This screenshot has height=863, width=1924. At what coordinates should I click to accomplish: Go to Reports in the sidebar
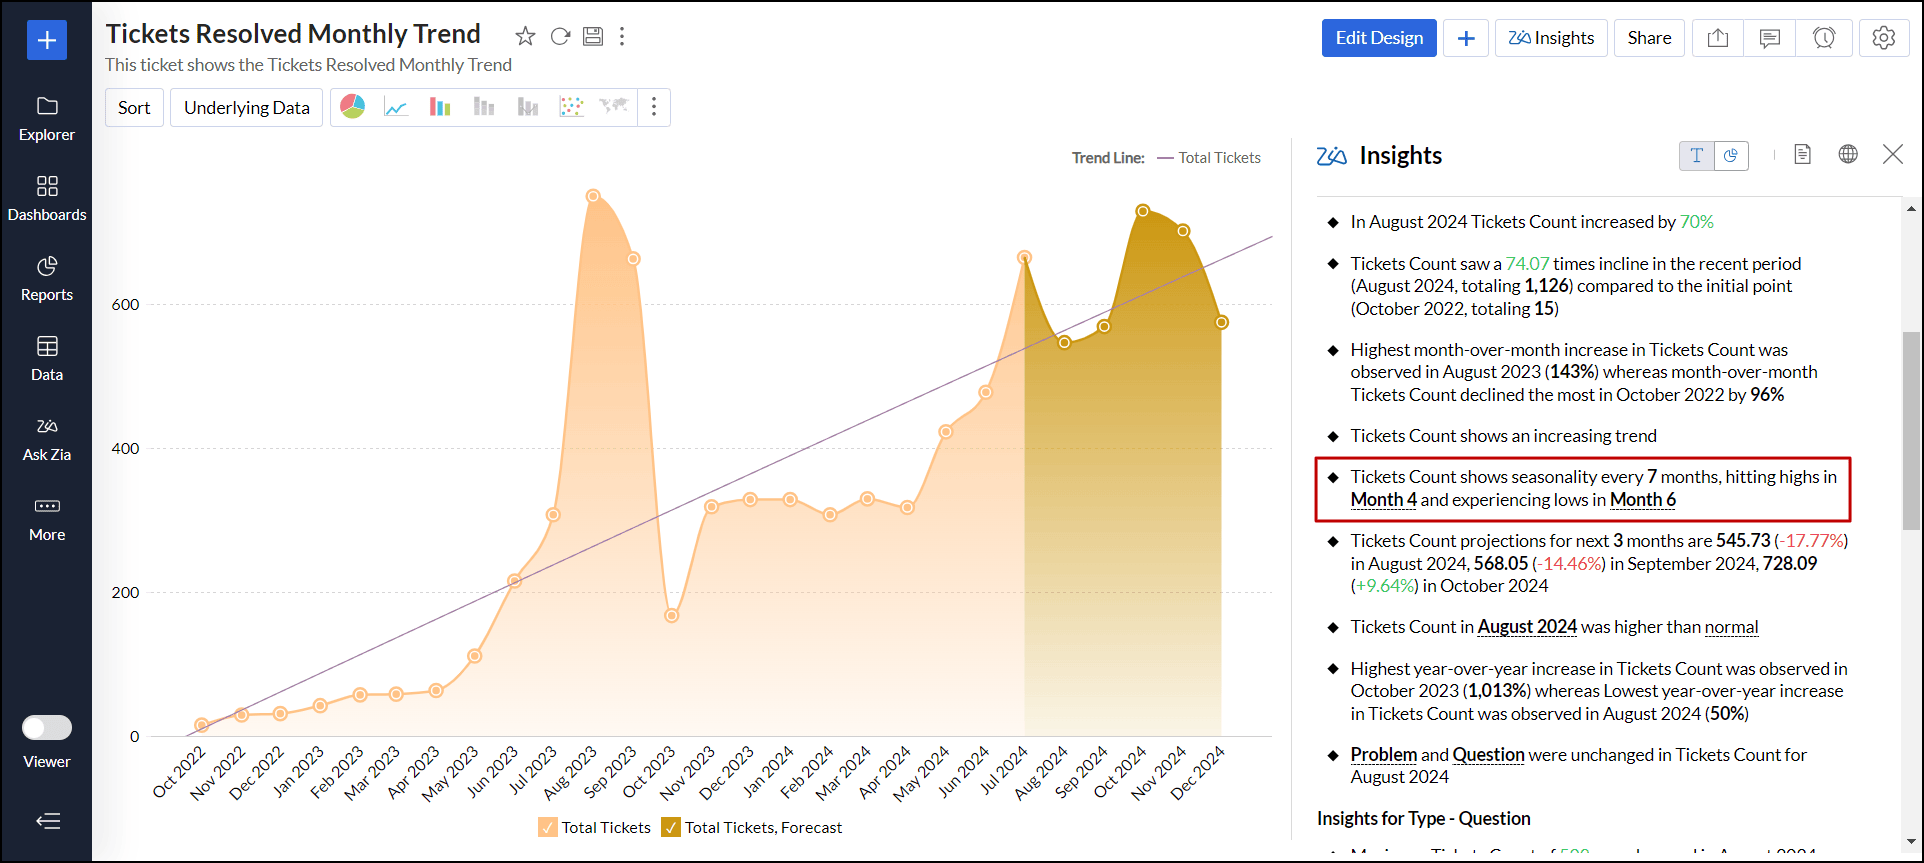click(47, 278)
